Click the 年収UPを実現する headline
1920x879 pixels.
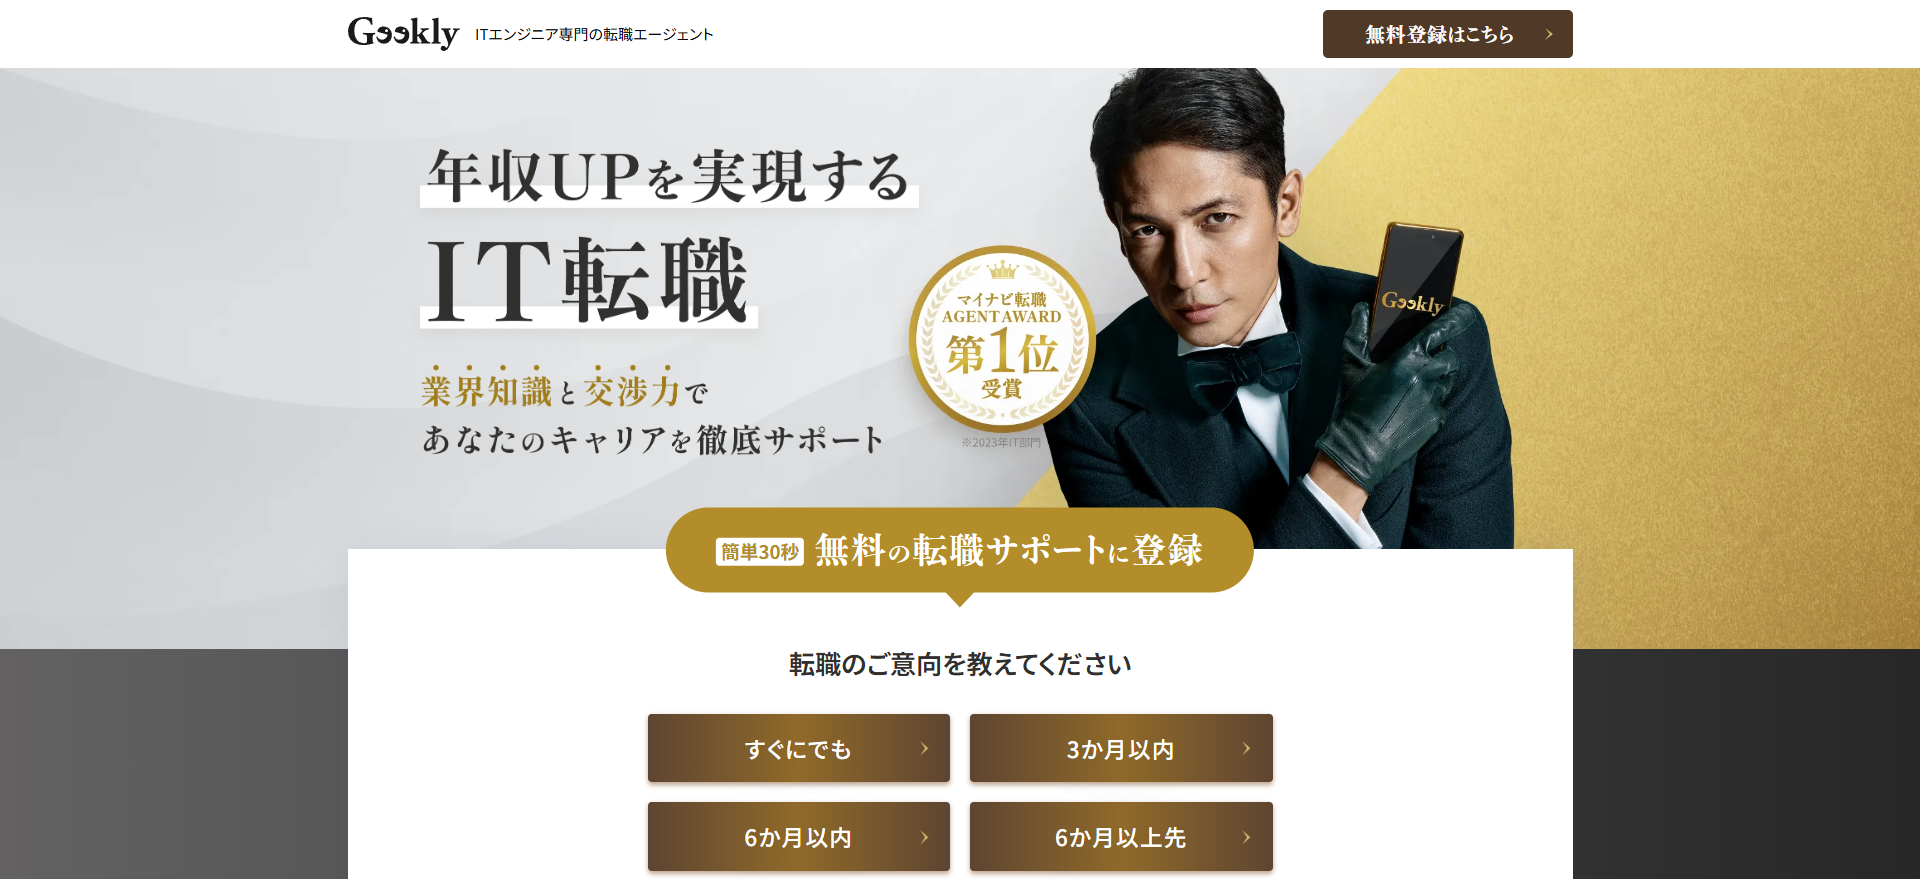(668, 177)
